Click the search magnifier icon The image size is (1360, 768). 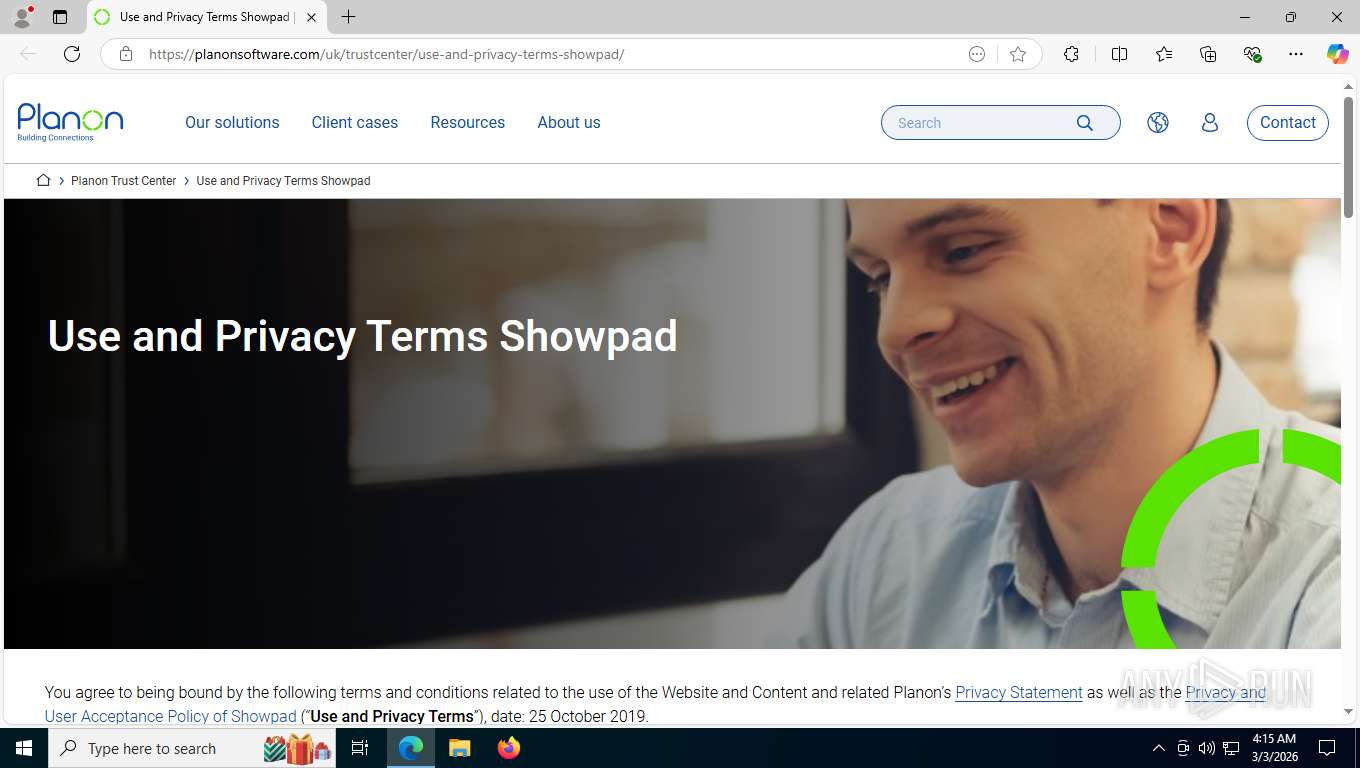tap(1085, 122)
